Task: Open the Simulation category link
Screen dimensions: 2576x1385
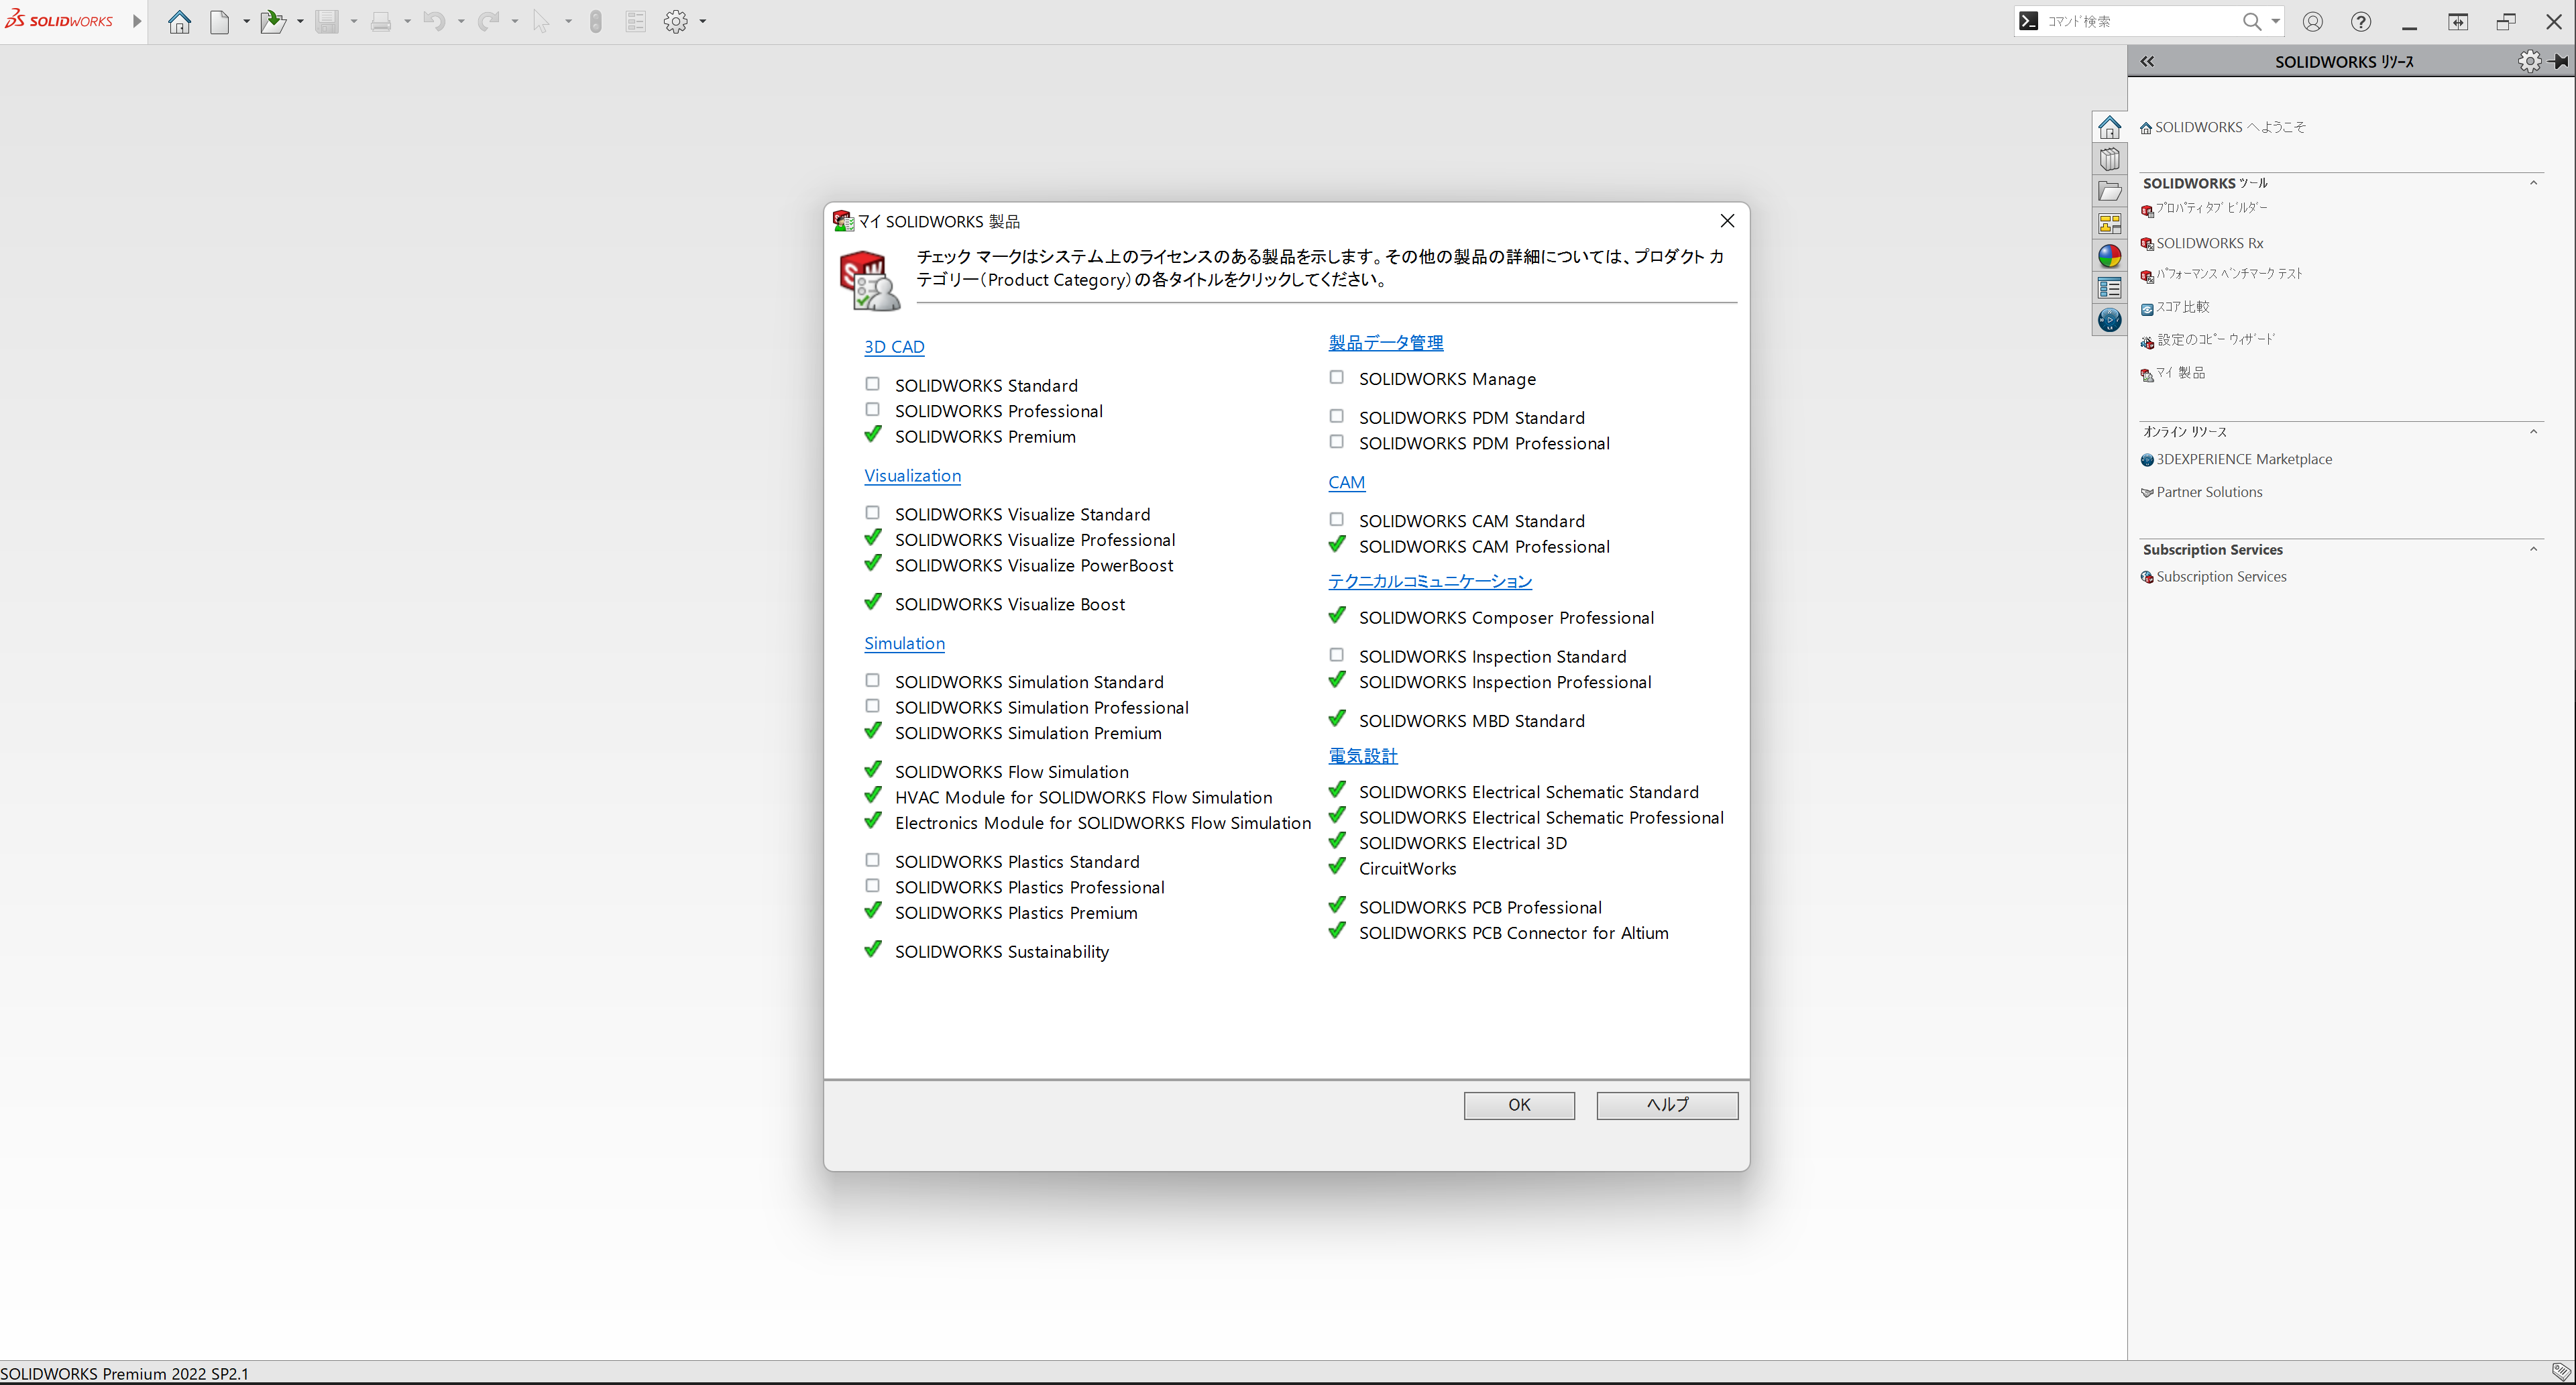Action: click(x=904, y=644)
